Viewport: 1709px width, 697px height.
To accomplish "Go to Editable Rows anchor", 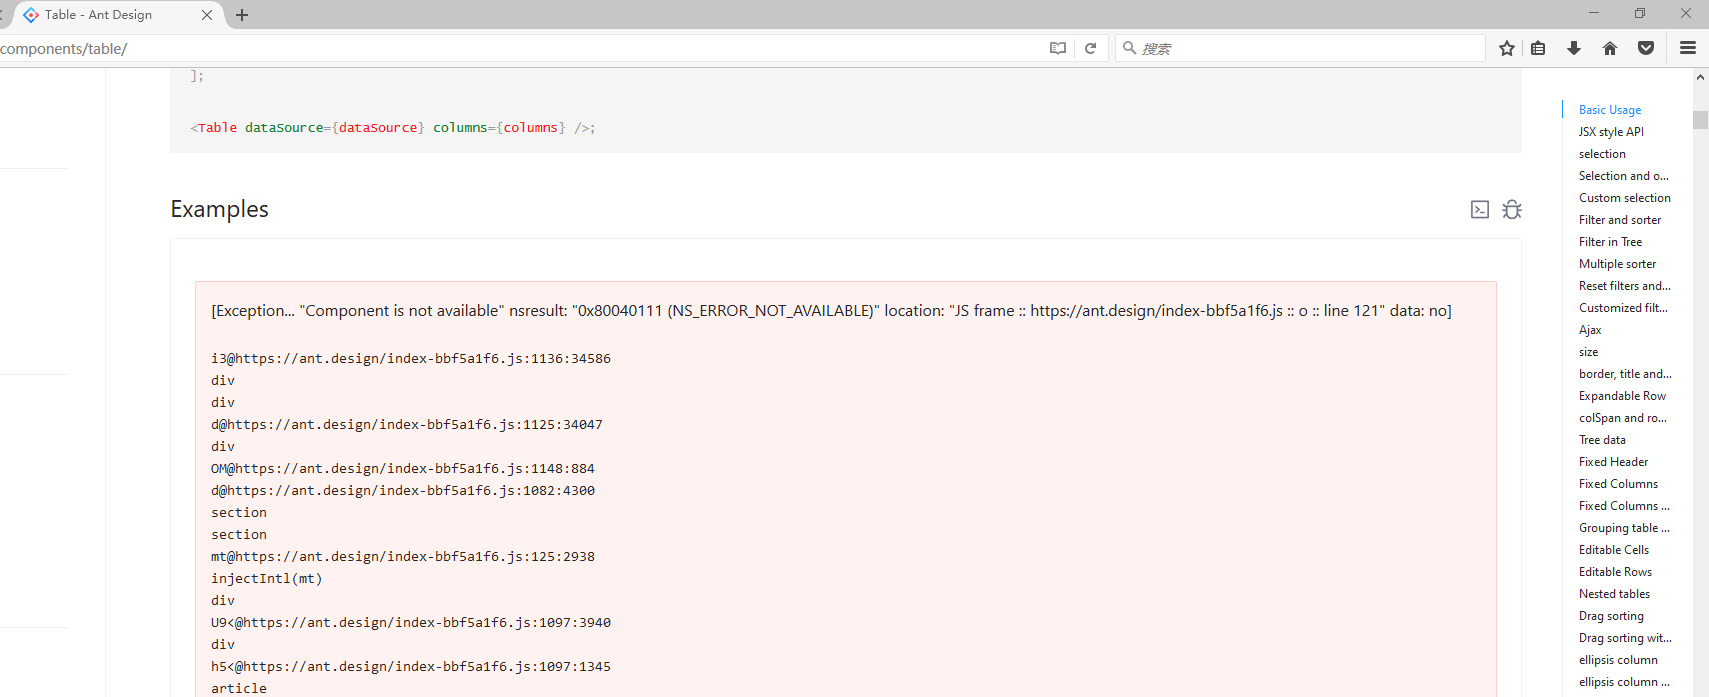I will [x=1615, y=572].
